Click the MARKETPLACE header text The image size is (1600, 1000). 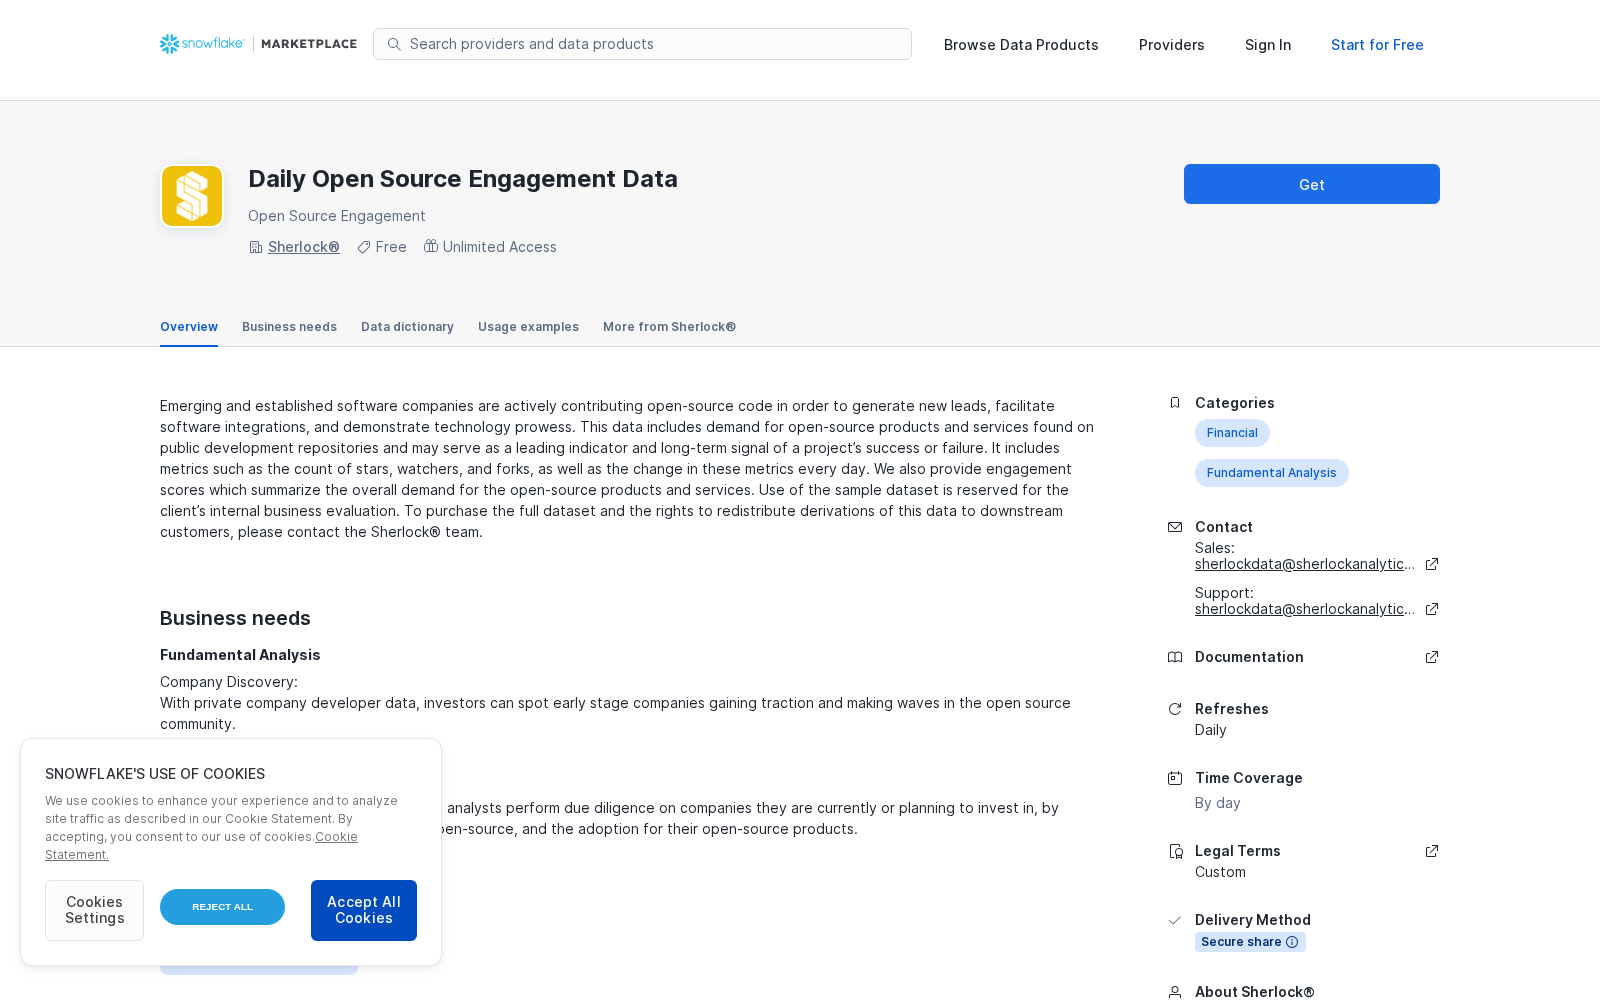click(309, 44)
